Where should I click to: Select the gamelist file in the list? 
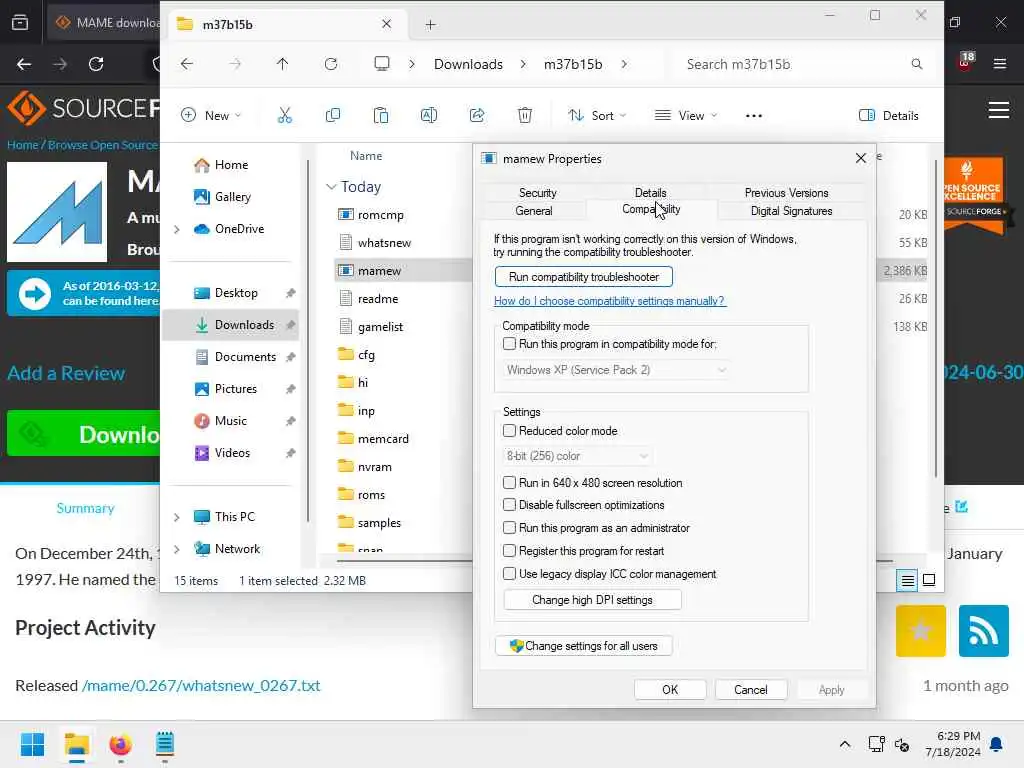[x=380, y=327]
